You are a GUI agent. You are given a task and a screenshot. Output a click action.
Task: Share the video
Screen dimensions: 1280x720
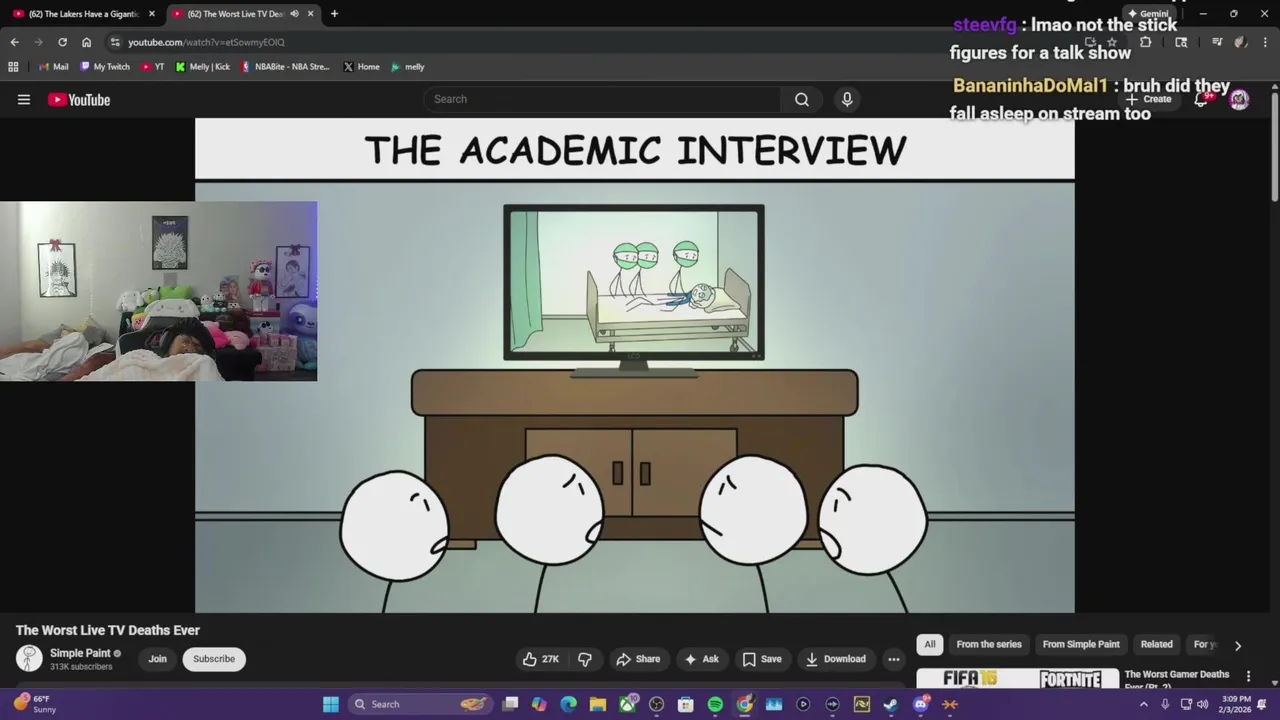[638, 659]
